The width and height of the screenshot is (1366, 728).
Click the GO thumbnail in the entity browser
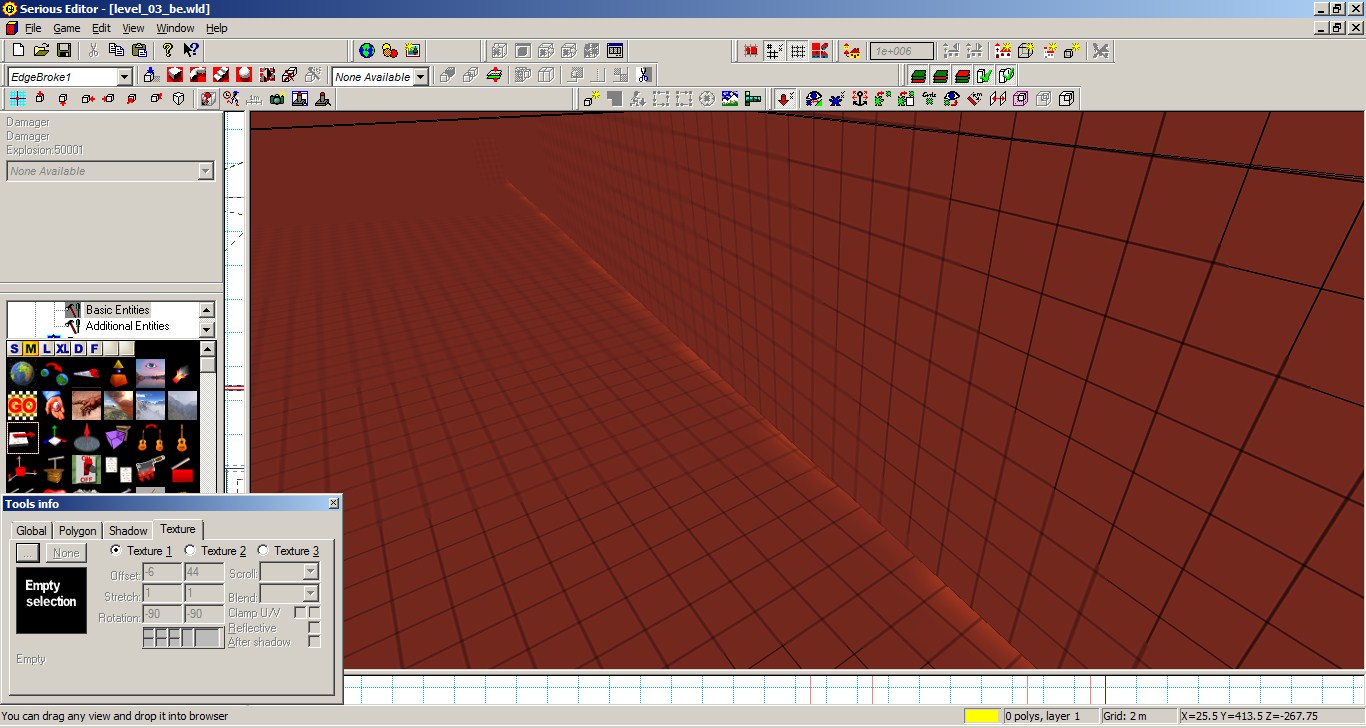pyautogui.click(x=22, y=405)
